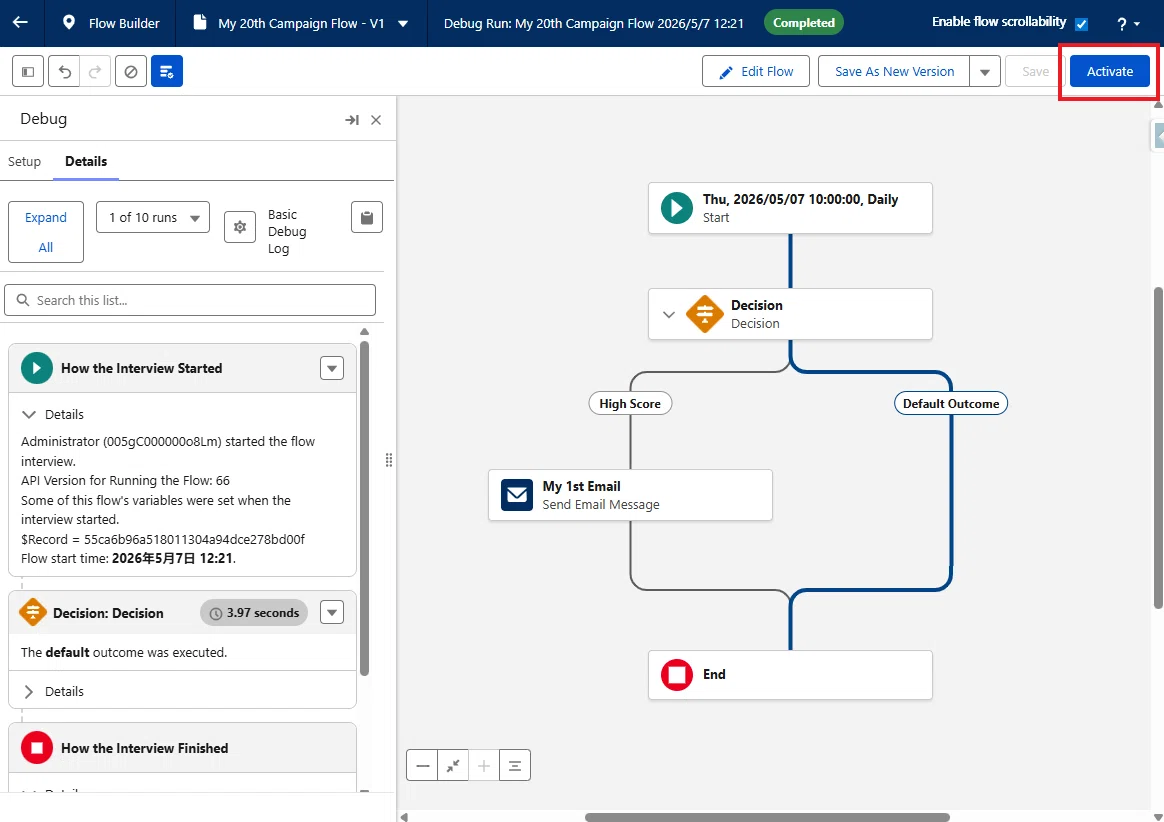Screen dimensions: 1164x822
Task: Click Save As New Version
Action: pyautogui.click(x=894, y=71)
